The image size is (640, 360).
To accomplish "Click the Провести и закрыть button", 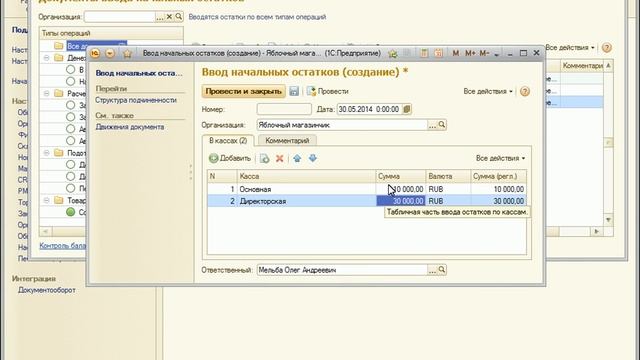I will 244,91.
